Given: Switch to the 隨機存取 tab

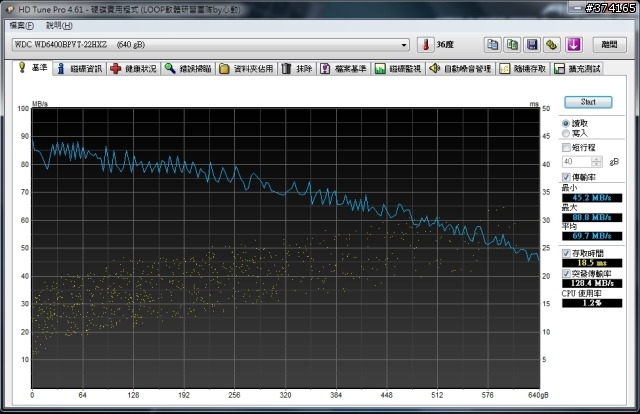Looking at the screenshot, I should (523, 69).
